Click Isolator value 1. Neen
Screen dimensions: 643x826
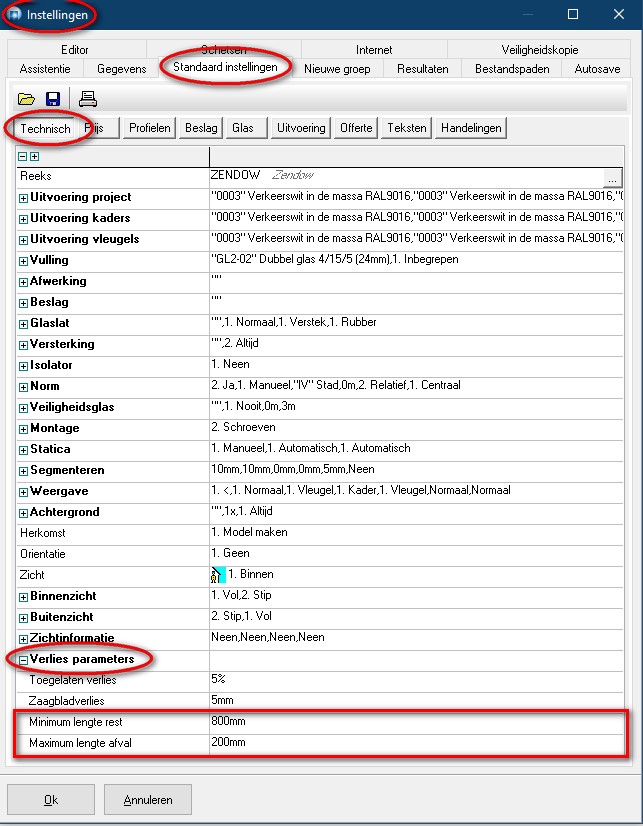point(416,365)
